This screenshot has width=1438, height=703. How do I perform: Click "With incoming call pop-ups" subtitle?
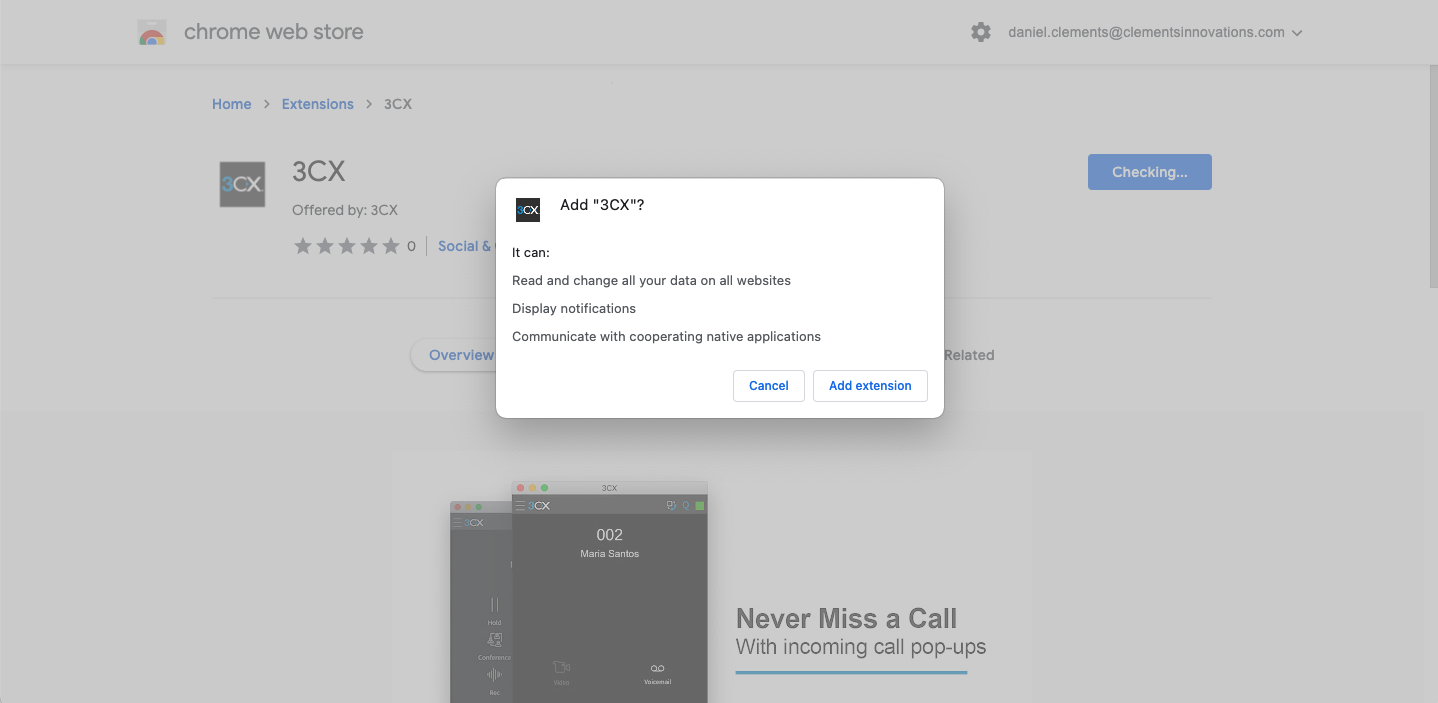[861, 647]
